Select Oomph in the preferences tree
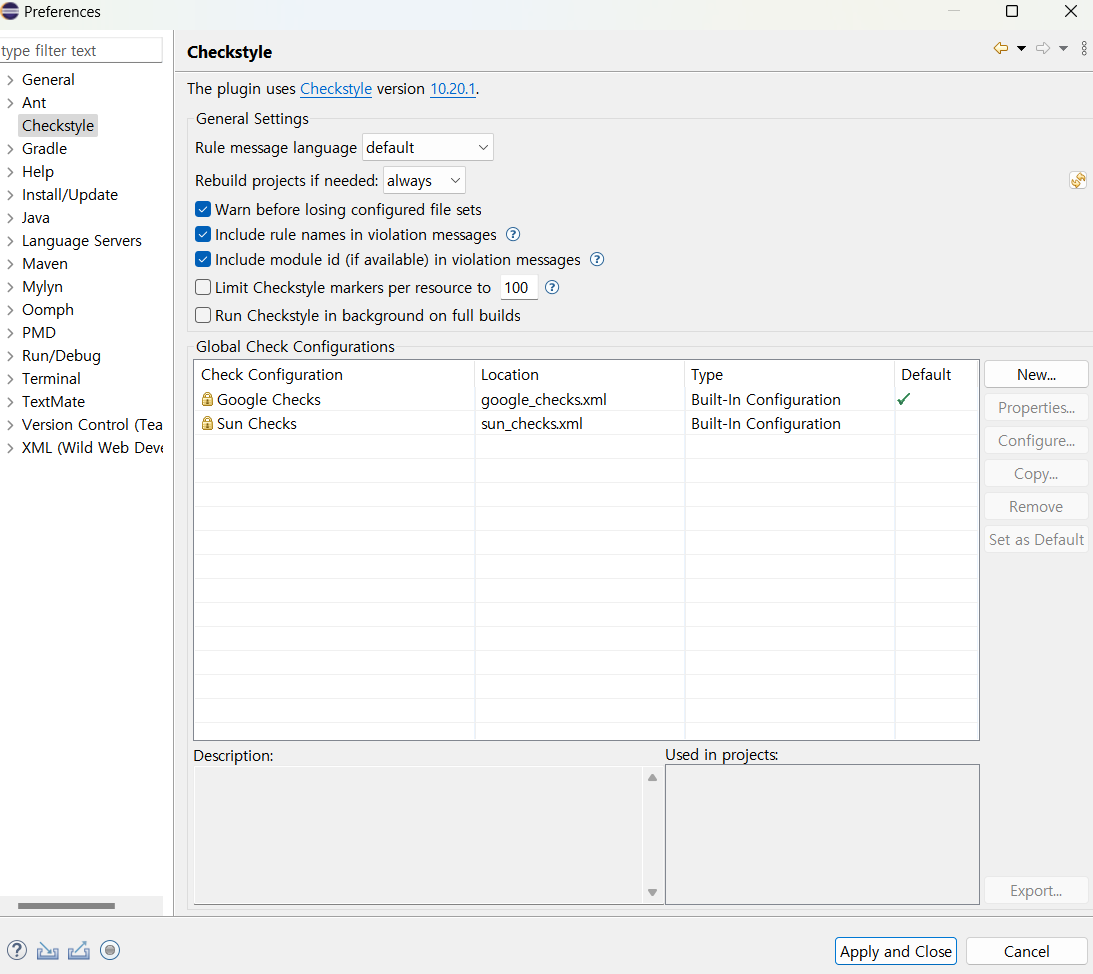 tap(47, 310)
